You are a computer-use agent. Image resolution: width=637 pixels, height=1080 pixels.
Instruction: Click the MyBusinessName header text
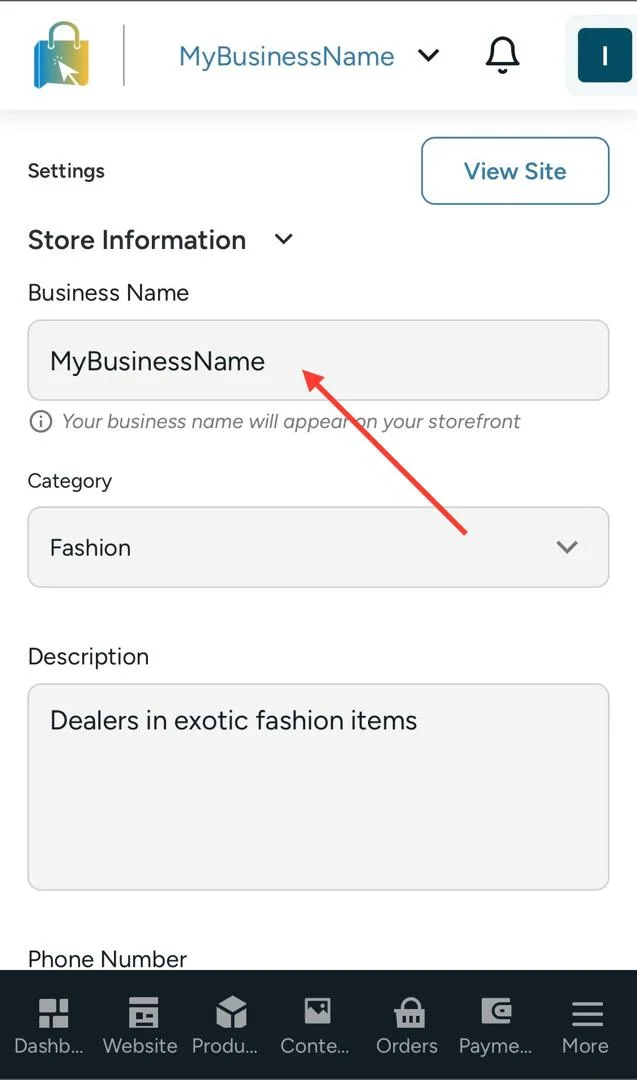click(286, 56)
